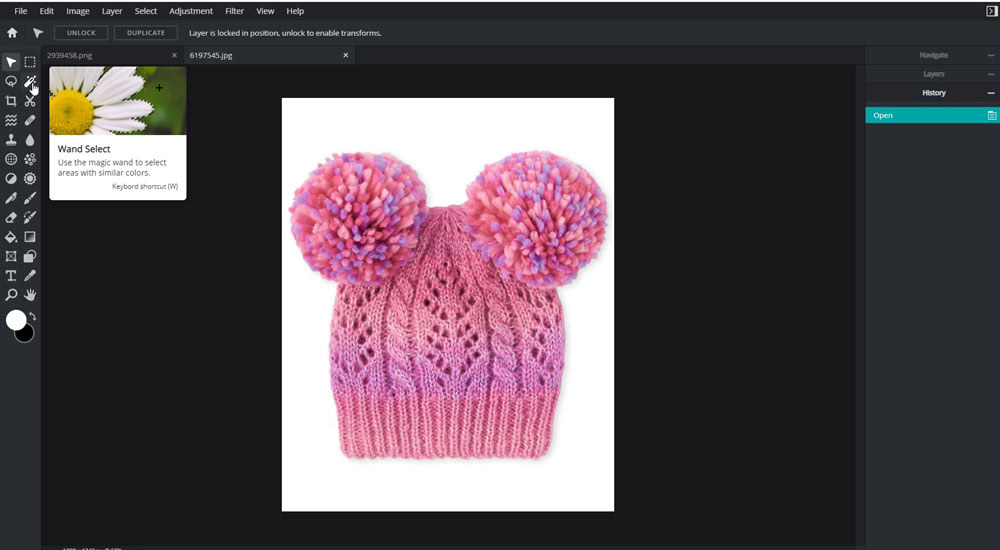The image size is (1000, 550).
Task: Close the 2939458.png tab
Action: [174, 56]
